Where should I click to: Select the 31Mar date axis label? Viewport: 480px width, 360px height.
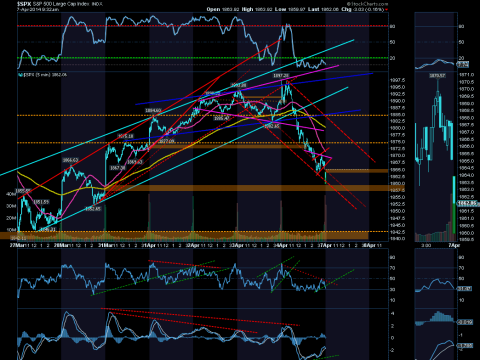click(x=106, y=245)
